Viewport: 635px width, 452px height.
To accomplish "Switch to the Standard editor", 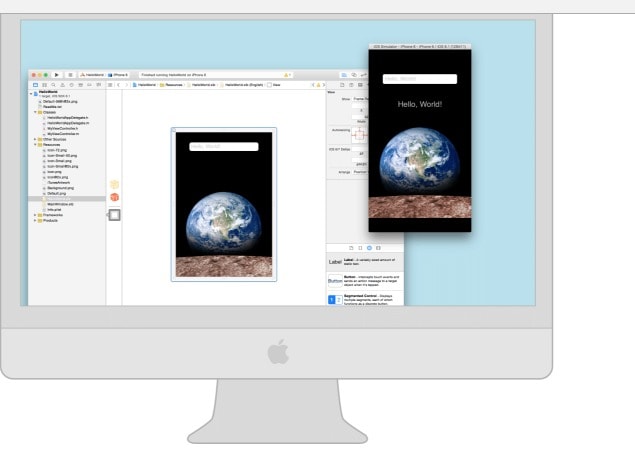I will [x=344, y=75].
